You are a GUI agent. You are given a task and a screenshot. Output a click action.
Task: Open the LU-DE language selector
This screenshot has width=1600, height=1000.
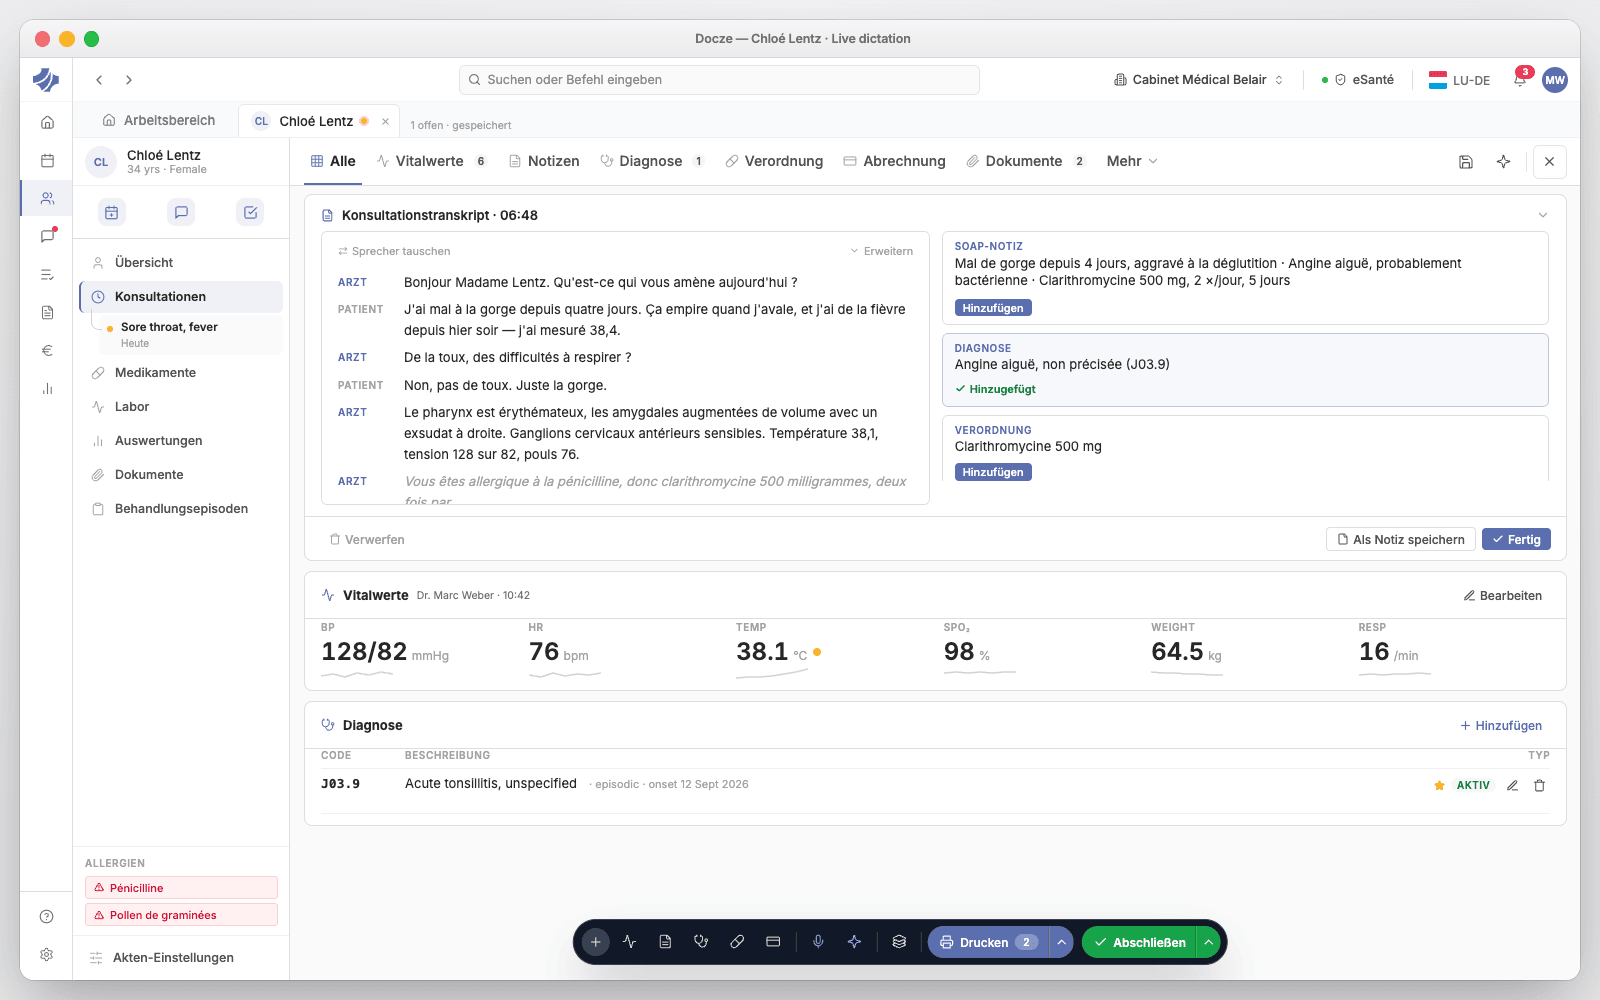[x=1460, y=80]
